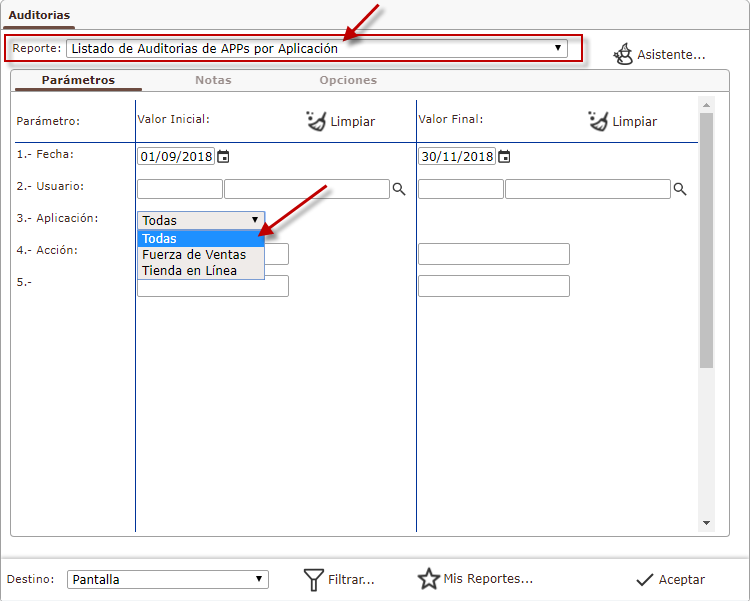This screenshot has width=751, height=601.
Task: Focus initial Usuario name field
Action: coord(307,189)
